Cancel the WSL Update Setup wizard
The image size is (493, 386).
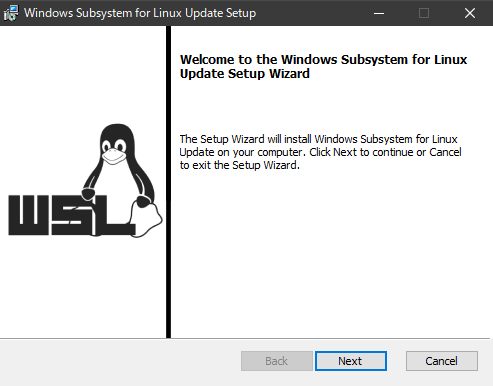tap(442, 361)
